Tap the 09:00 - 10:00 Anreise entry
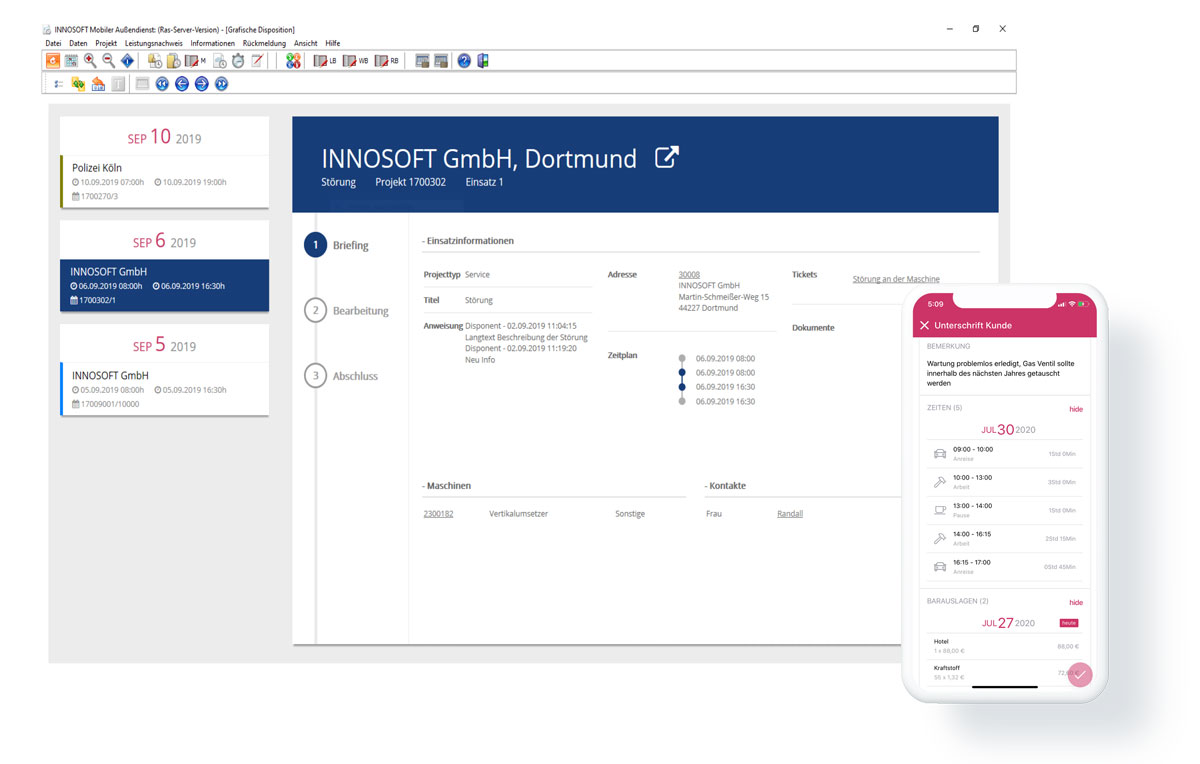Screen dimensions: 1200x764 [x=1004, y=454]
